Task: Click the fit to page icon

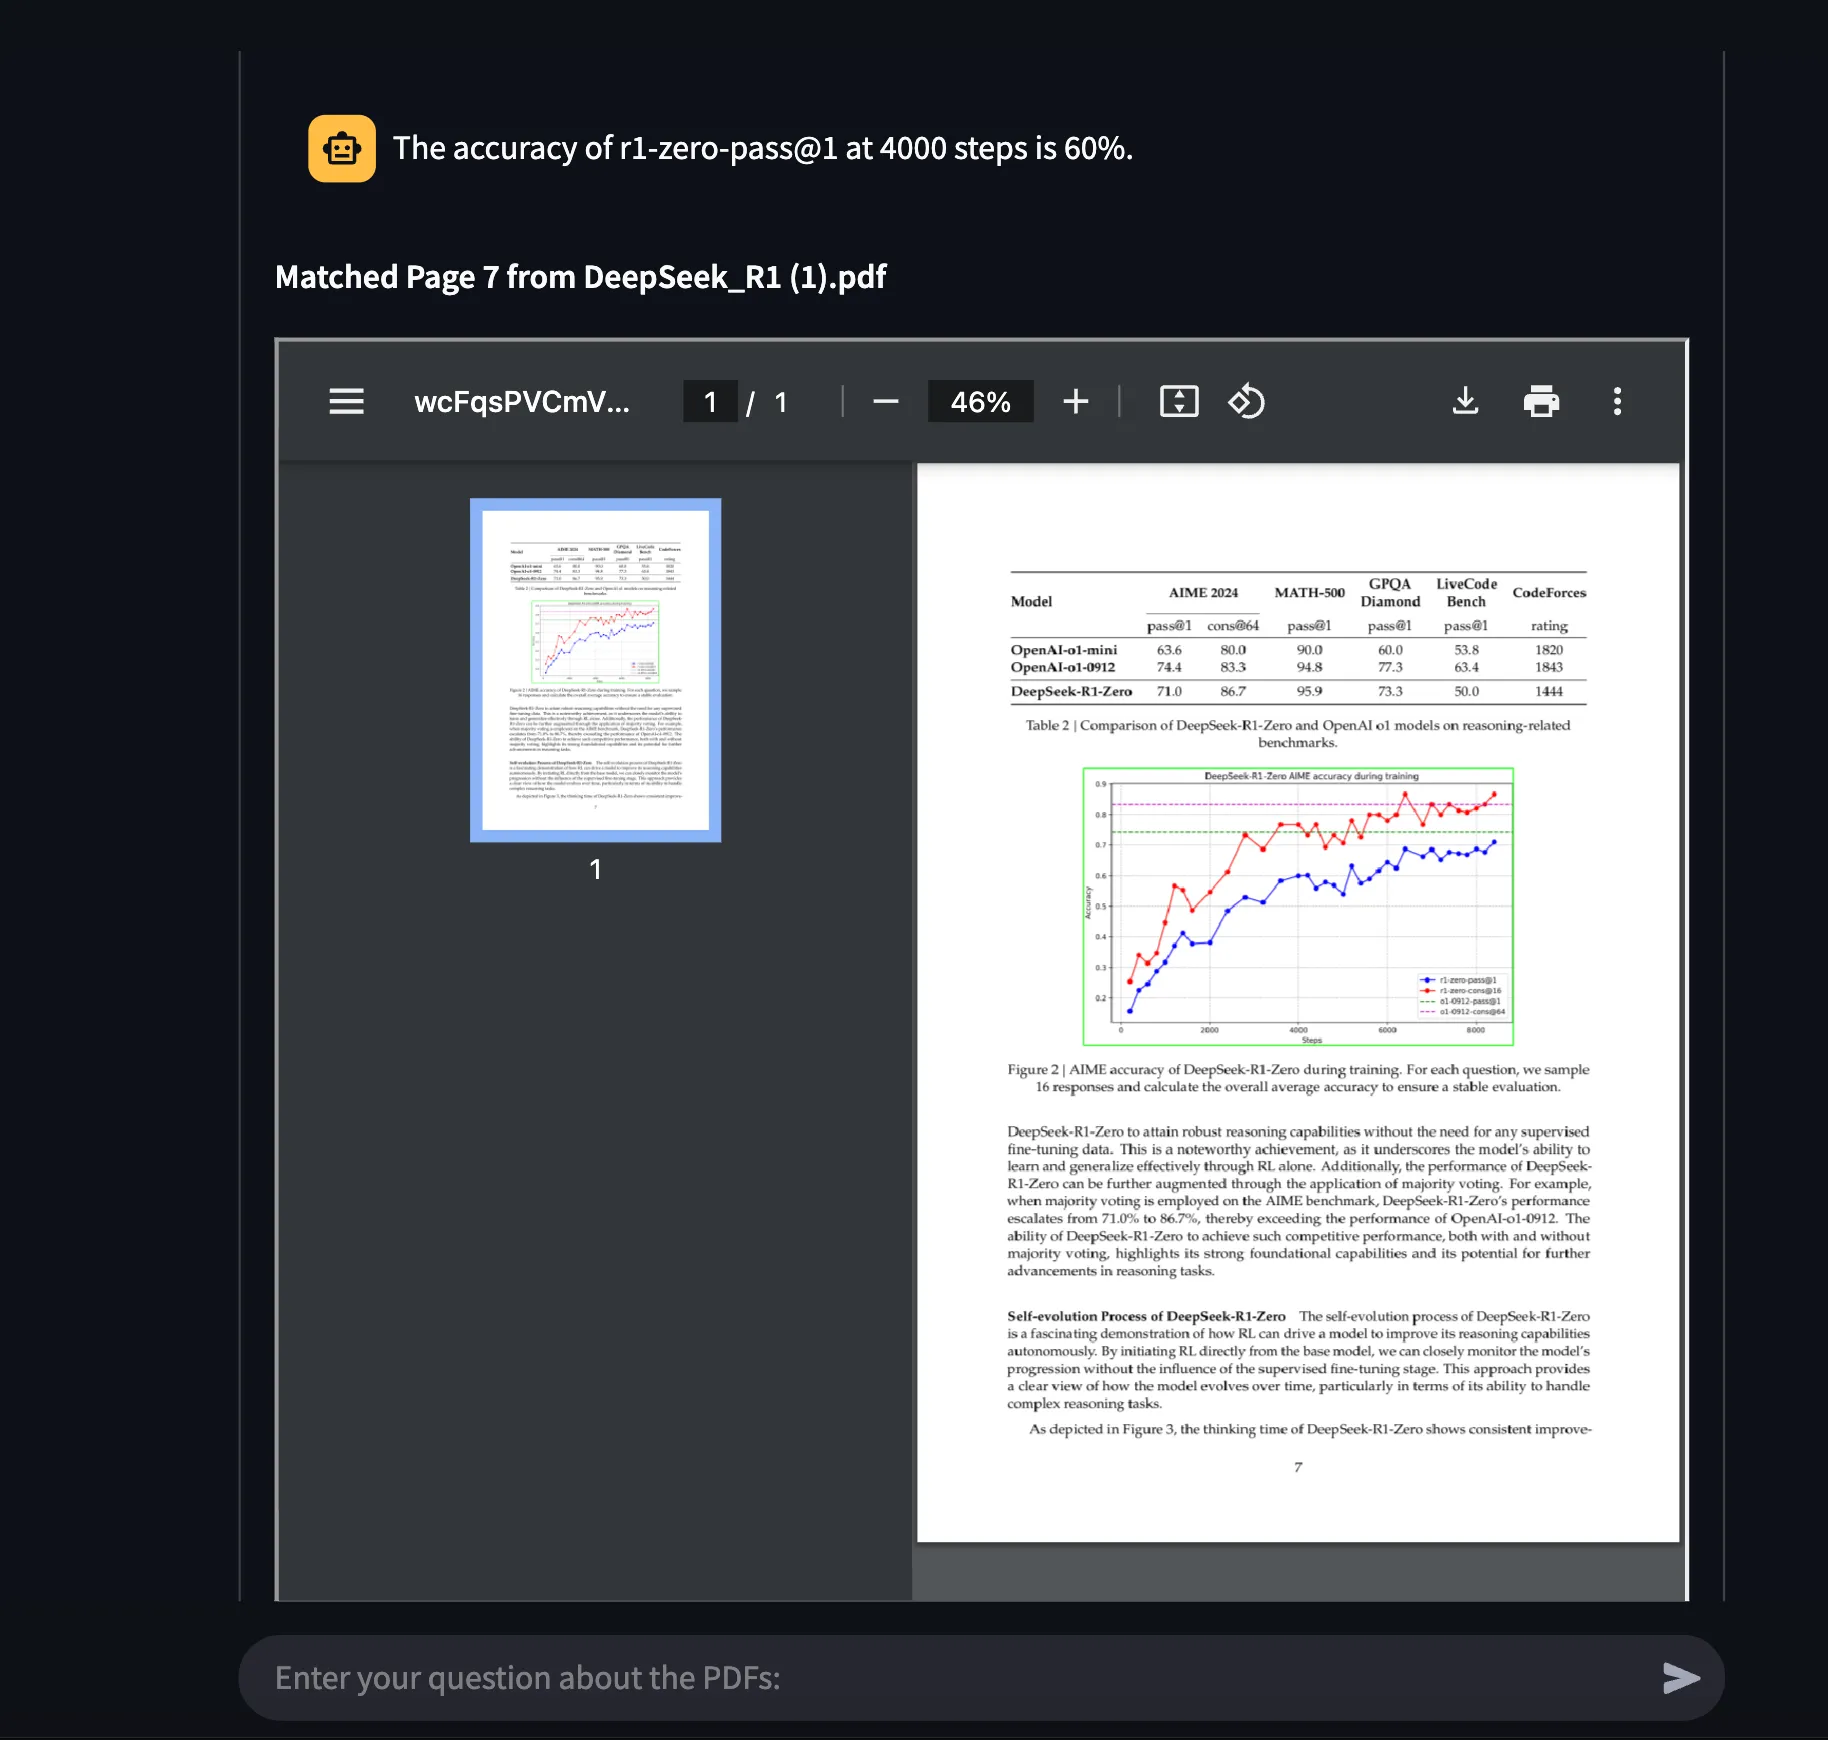Action: (x=1178, y=402)
